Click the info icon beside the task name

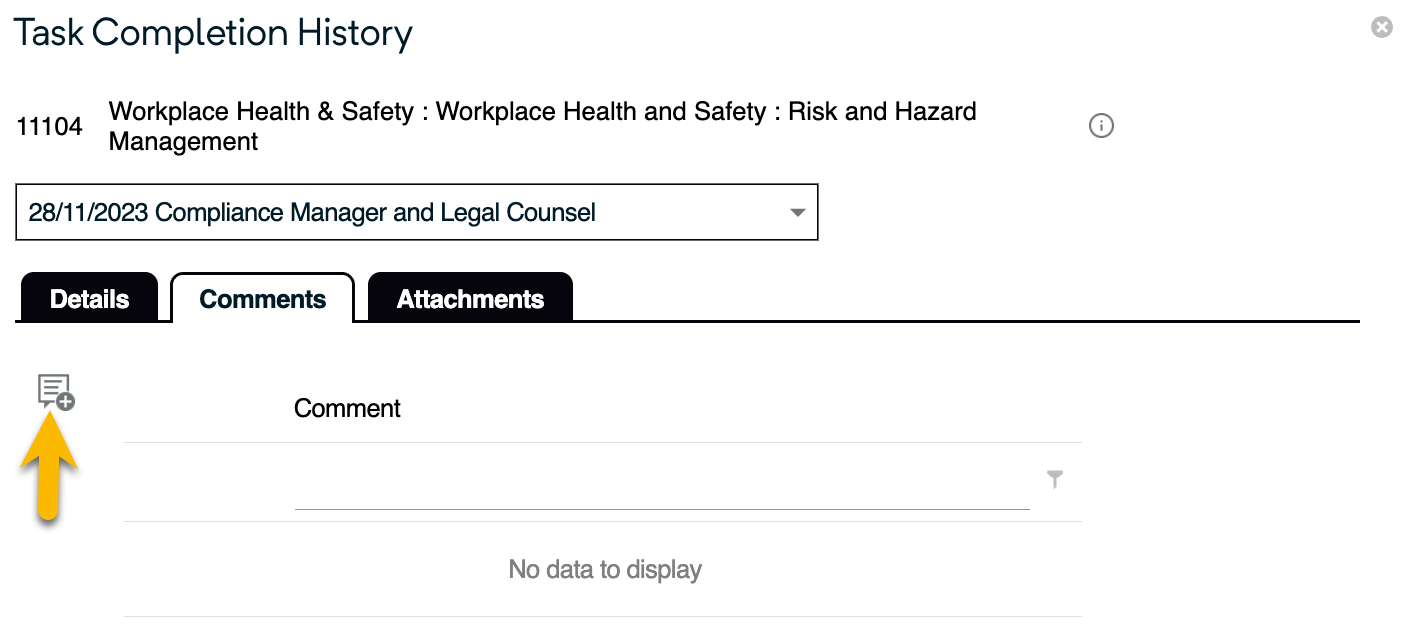pos(1101,126)
